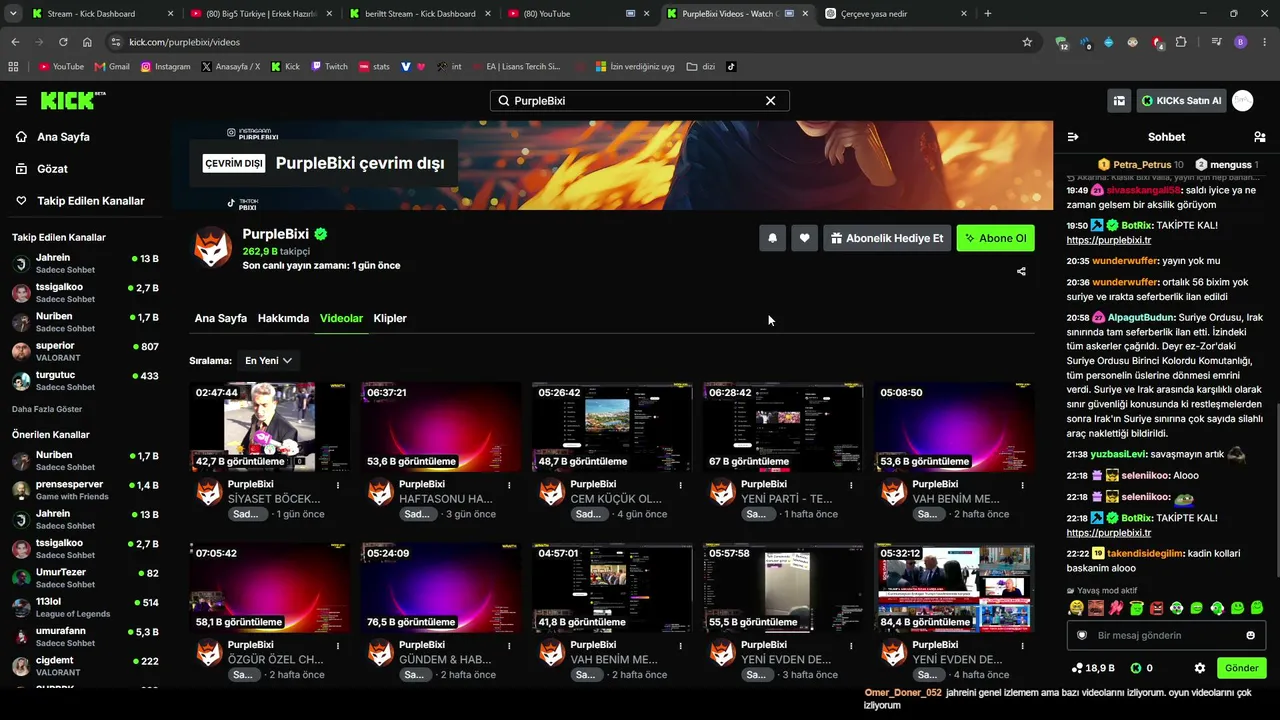Click the KICKs Satın Al button
The height and width of the screenshot is (720, 1280).
click(x=1181, y=101)
